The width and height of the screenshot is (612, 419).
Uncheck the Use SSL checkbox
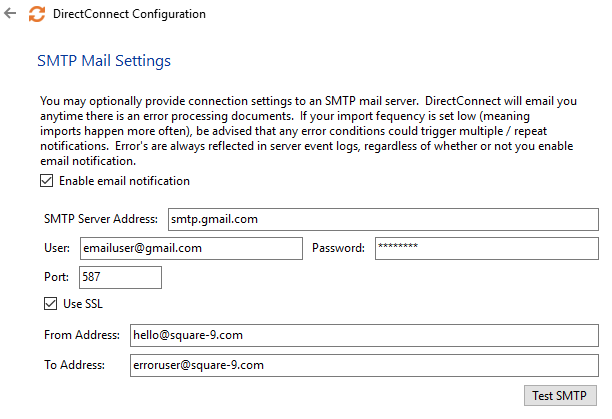51,303
